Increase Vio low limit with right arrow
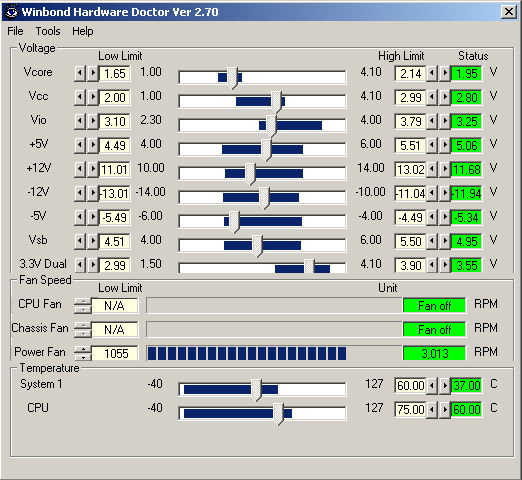The image size is (522, 480). click(93, 121)
